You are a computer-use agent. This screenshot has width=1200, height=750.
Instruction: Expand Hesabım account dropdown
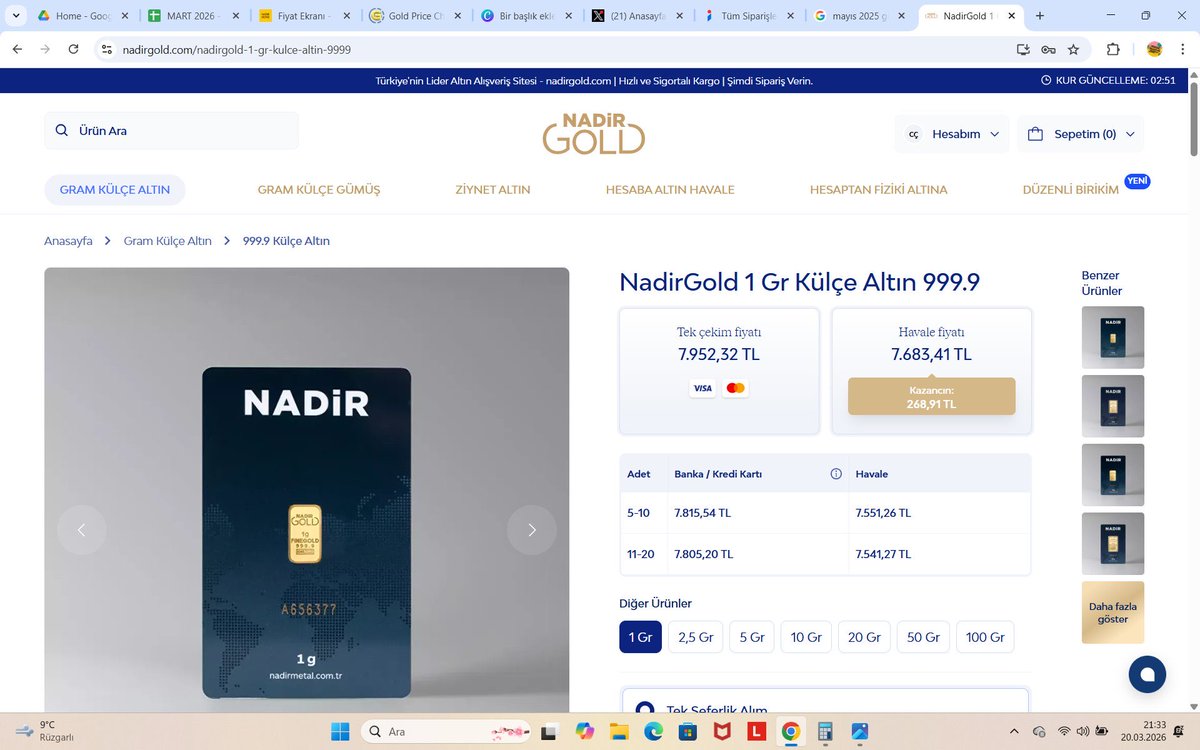click(952, 134)
